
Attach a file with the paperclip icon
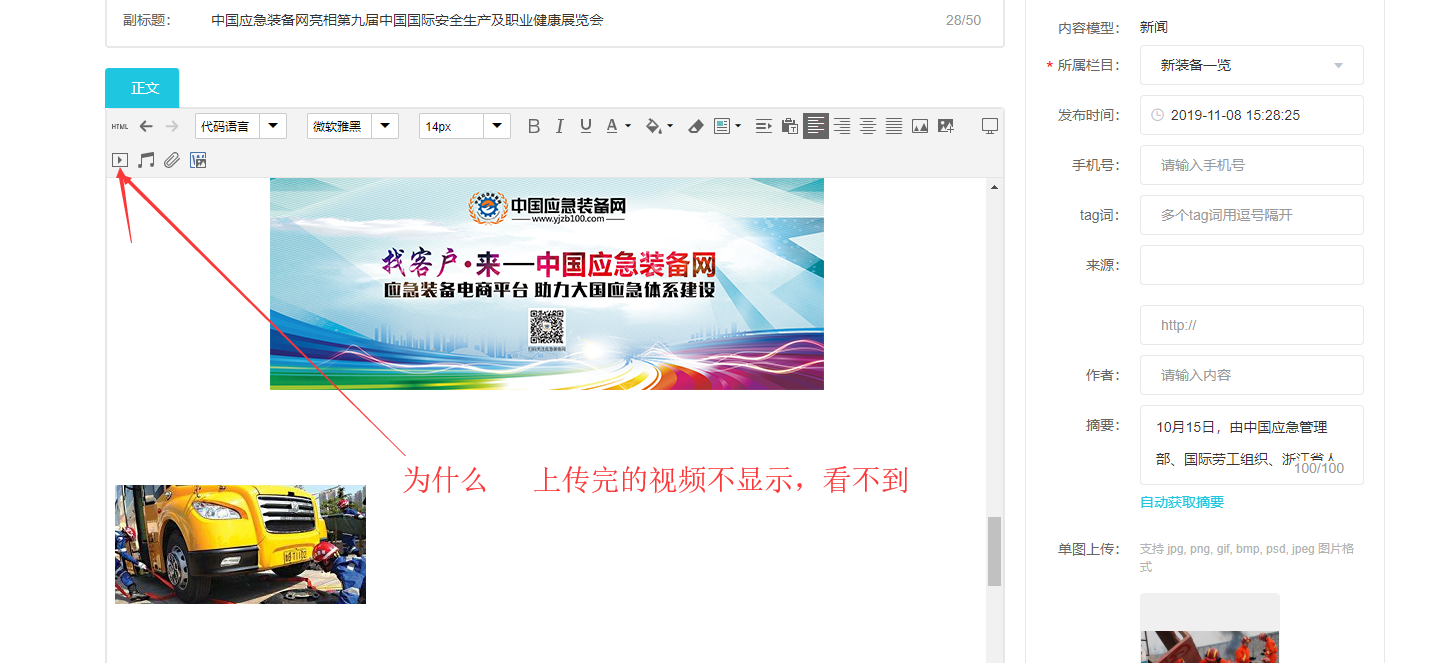coord(172,160)
